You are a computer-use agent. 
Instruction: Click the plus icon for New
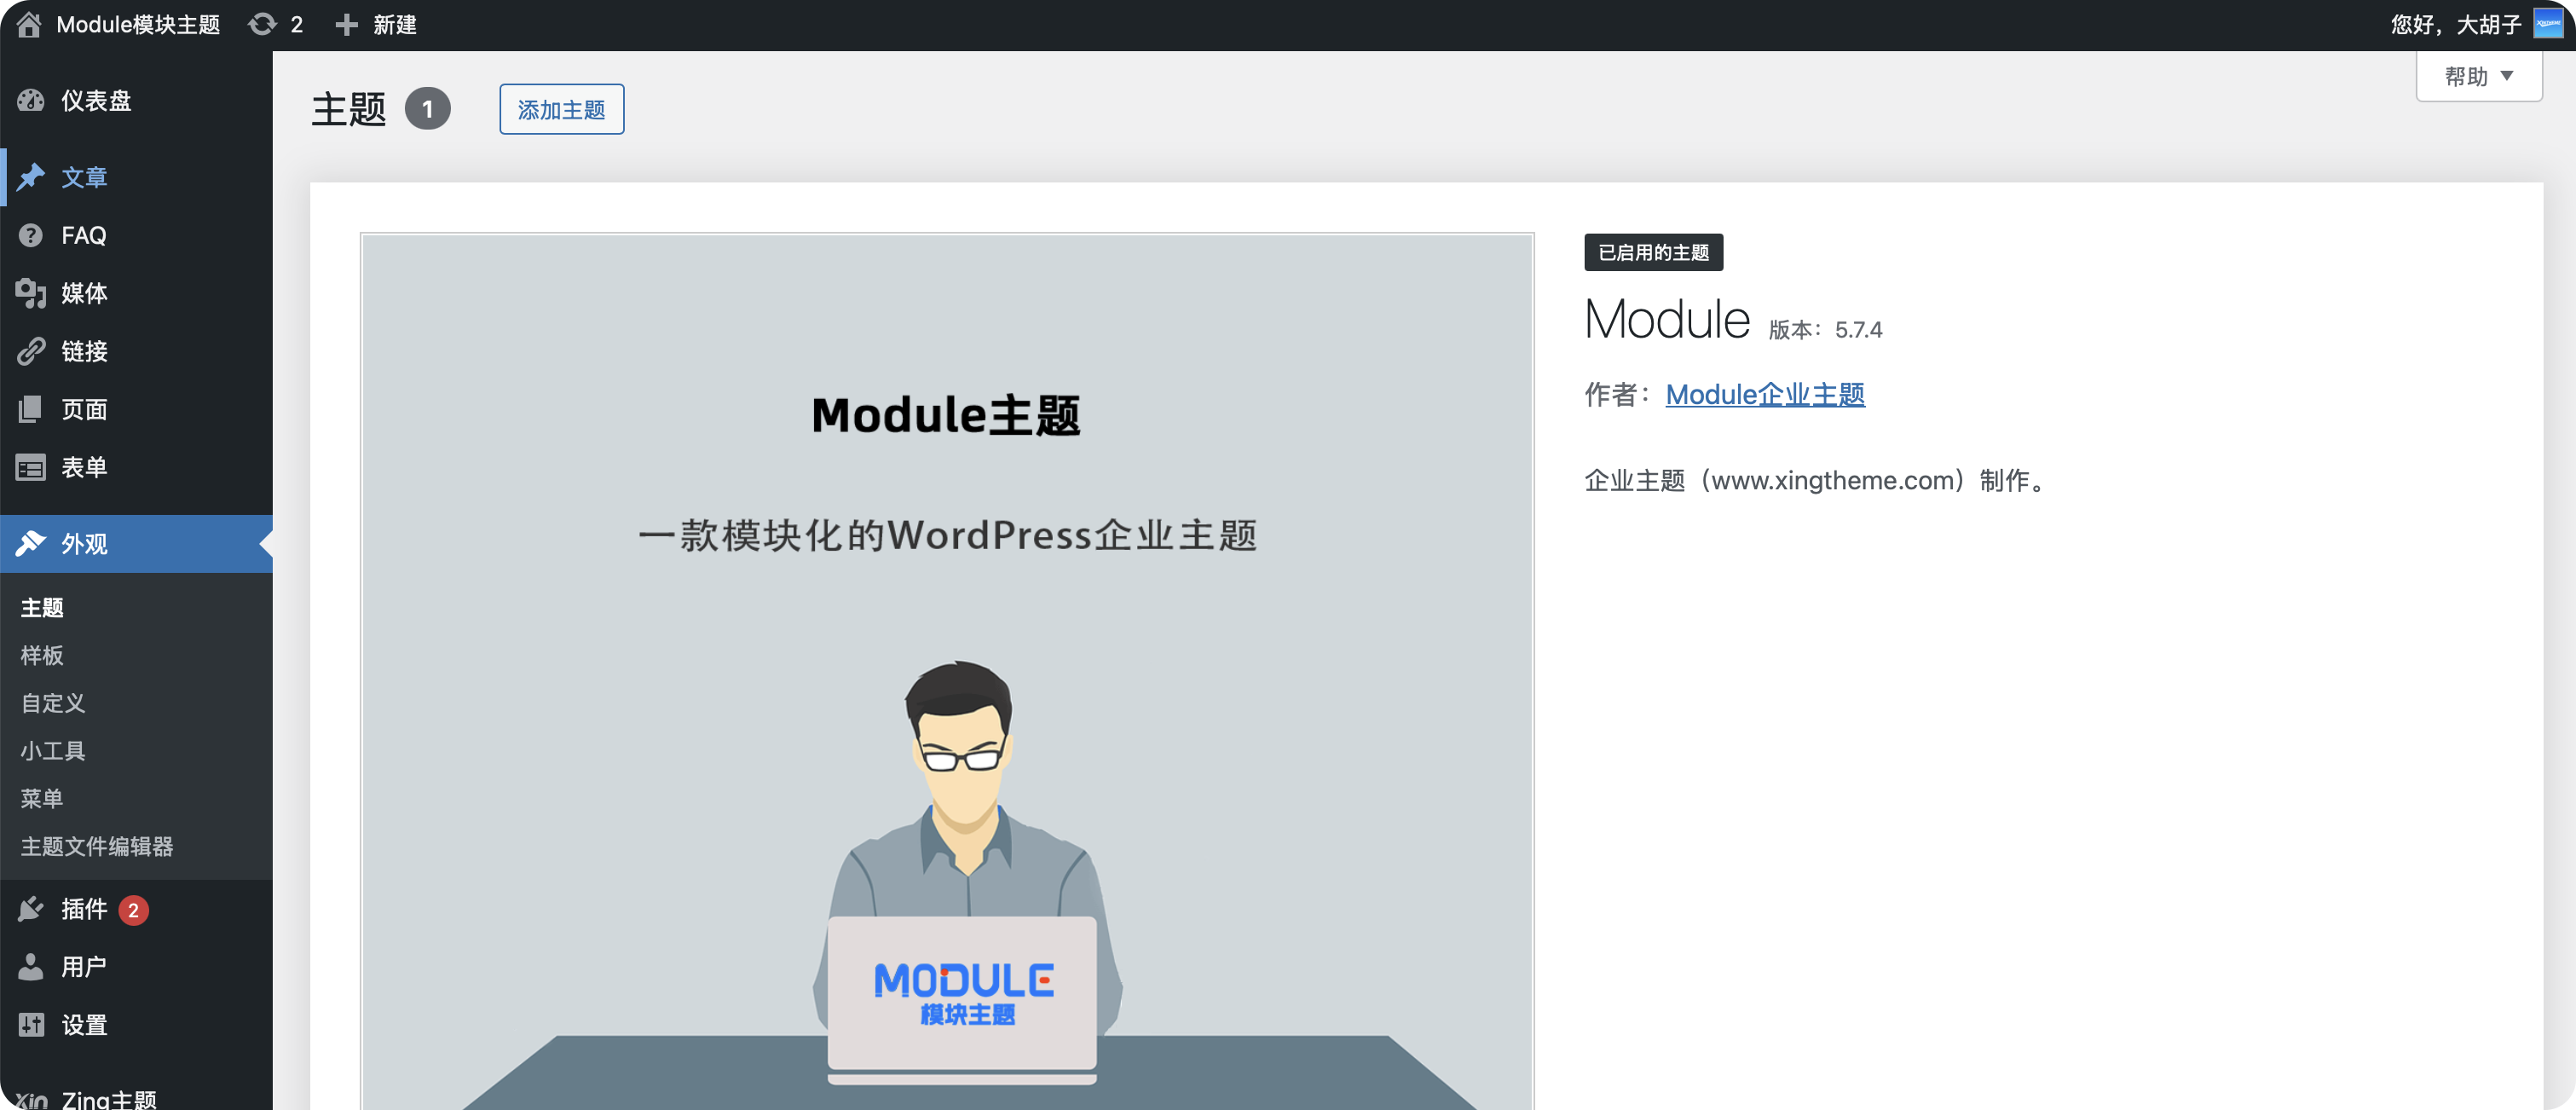[346, 25]
